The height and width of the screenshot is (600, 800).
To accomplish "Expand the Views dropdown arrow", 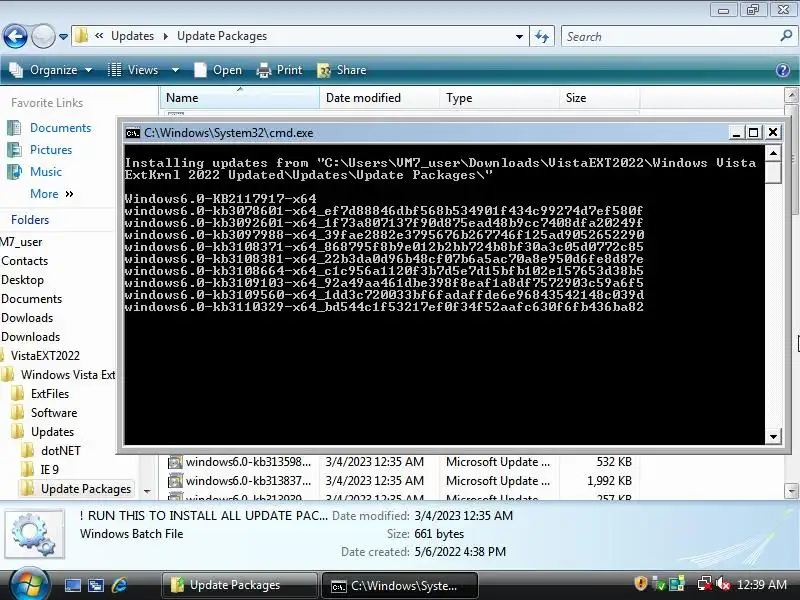I will 175,70.
